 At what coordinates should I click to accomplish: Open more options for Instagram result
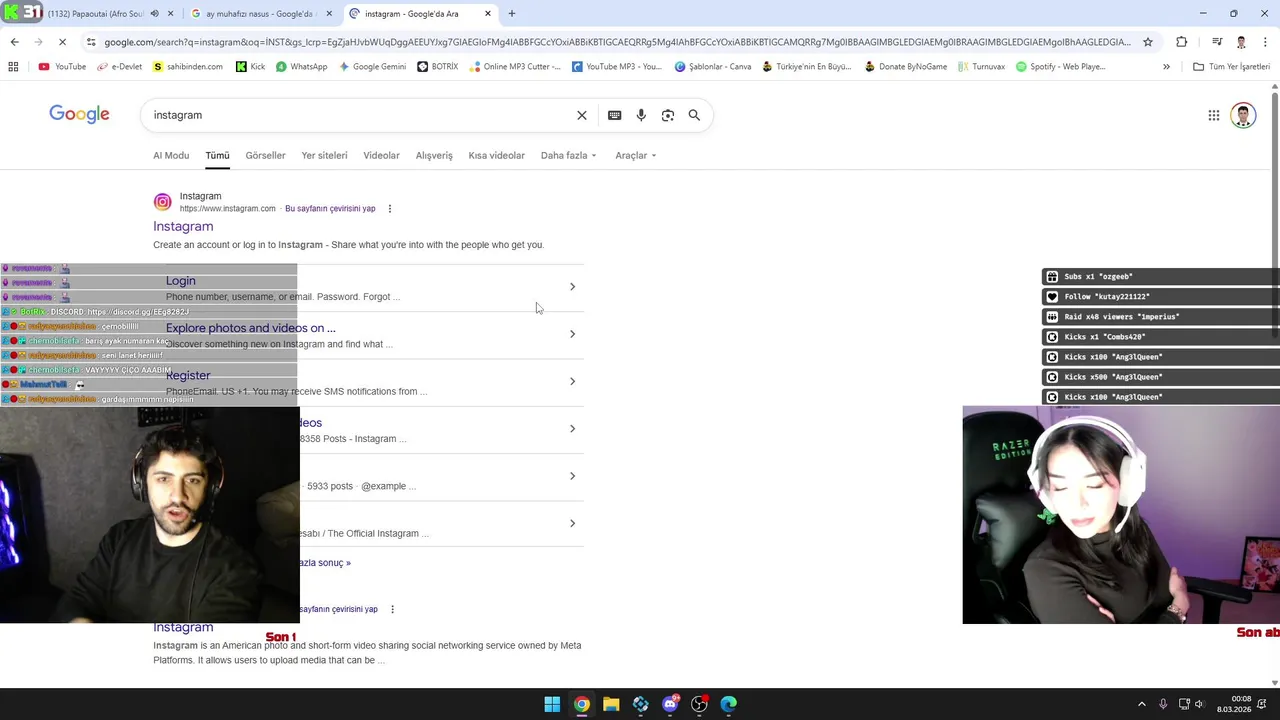pyautogui.click(x=390, y=209)
